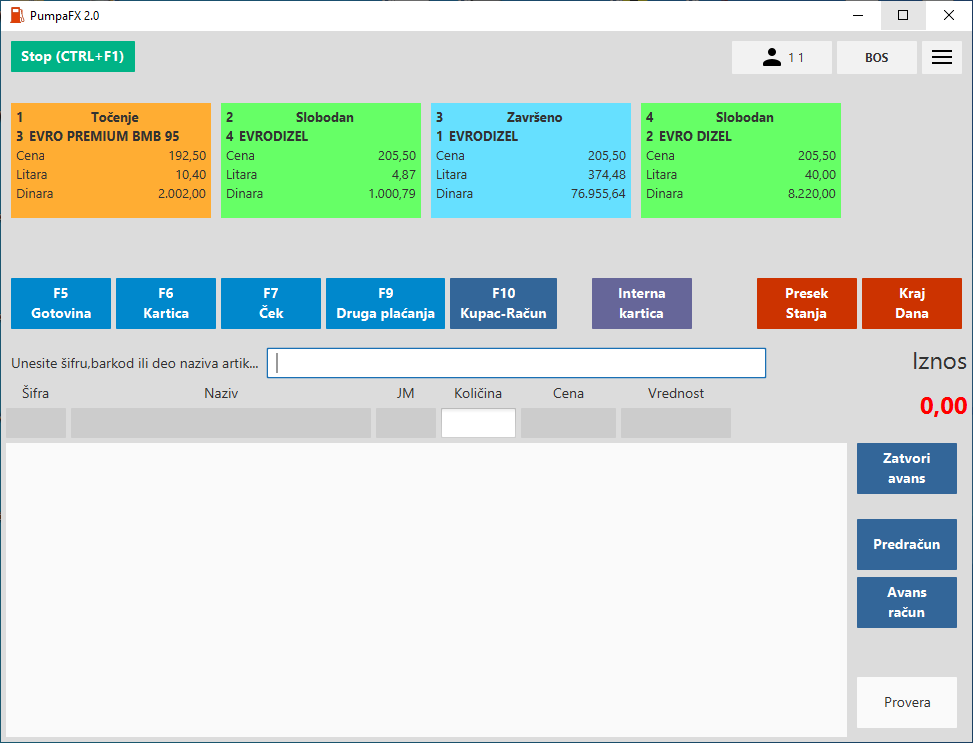973x743 pixels.
Task: Select pump 3 Završeno tile
Action: coord(531,160)
